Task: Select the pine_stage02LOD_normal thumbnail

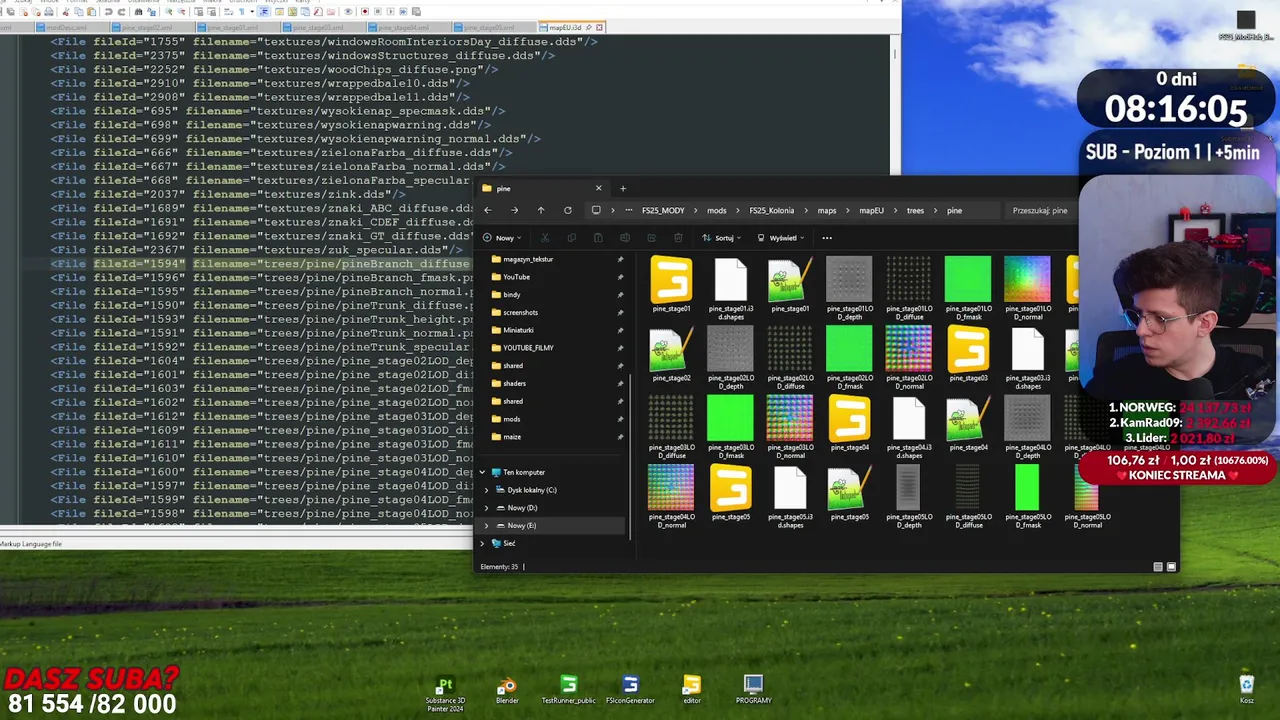Action: (x=909, y=357)
